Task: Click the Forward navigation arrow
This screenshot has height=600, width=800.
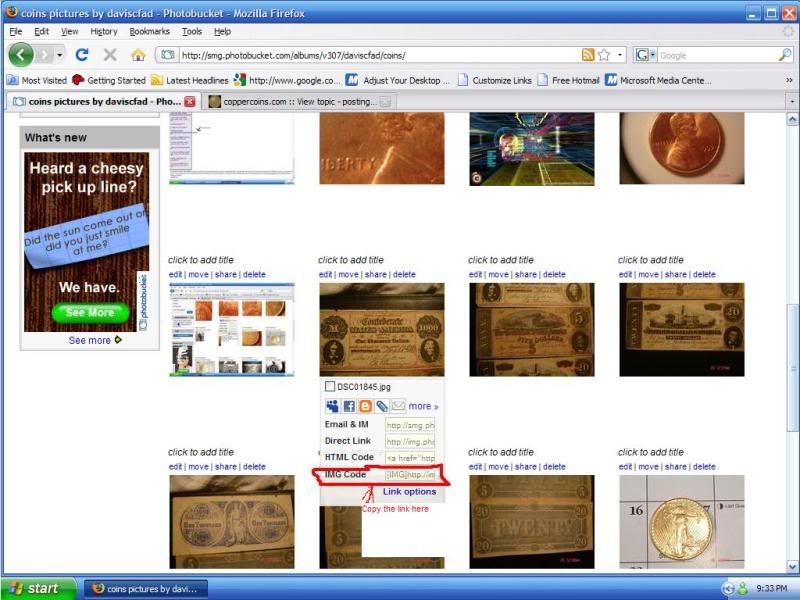Action: [44, 55]
